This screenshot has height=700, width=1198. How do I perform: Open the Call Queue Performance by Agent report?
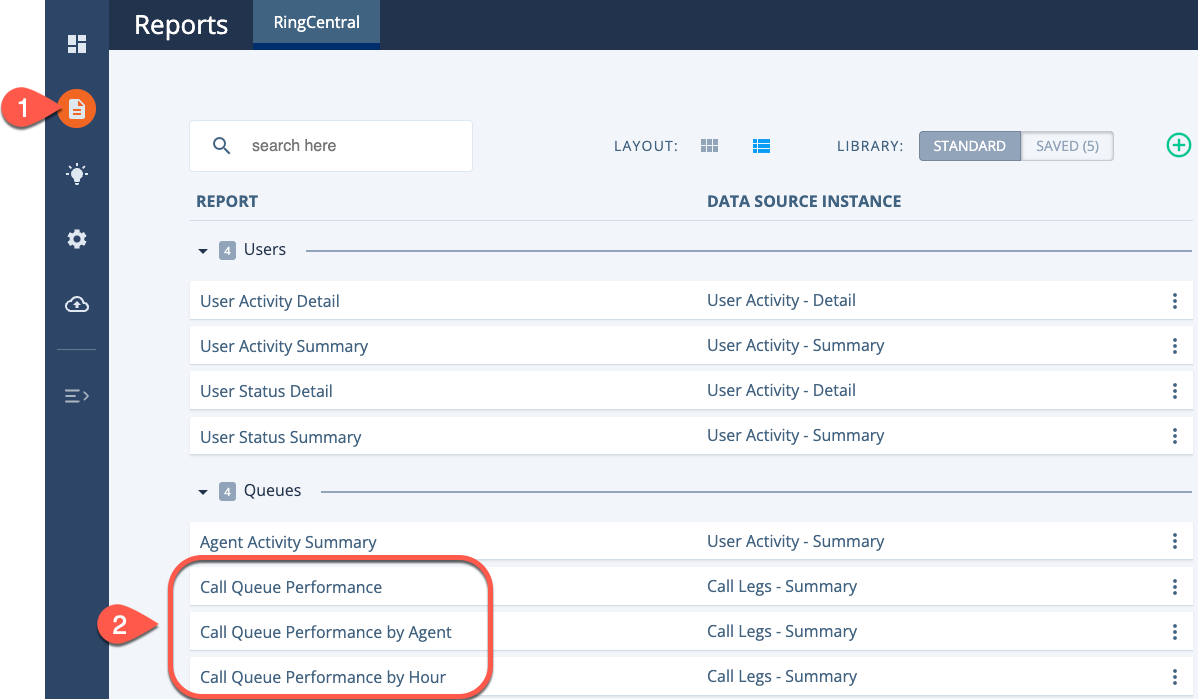(x=326, y=632)
